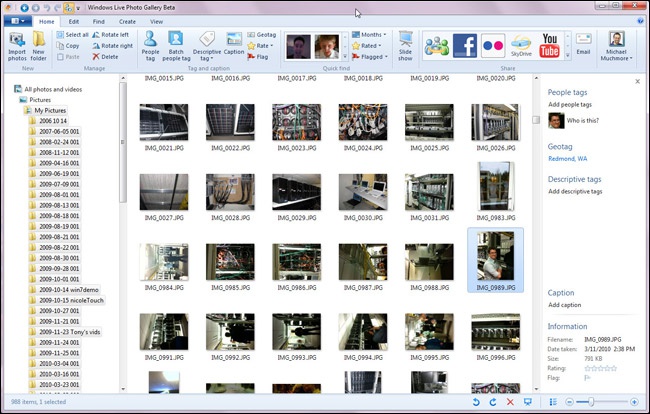Select My Pictures folder
The image size is (650, 414).
tap(45, 110)
